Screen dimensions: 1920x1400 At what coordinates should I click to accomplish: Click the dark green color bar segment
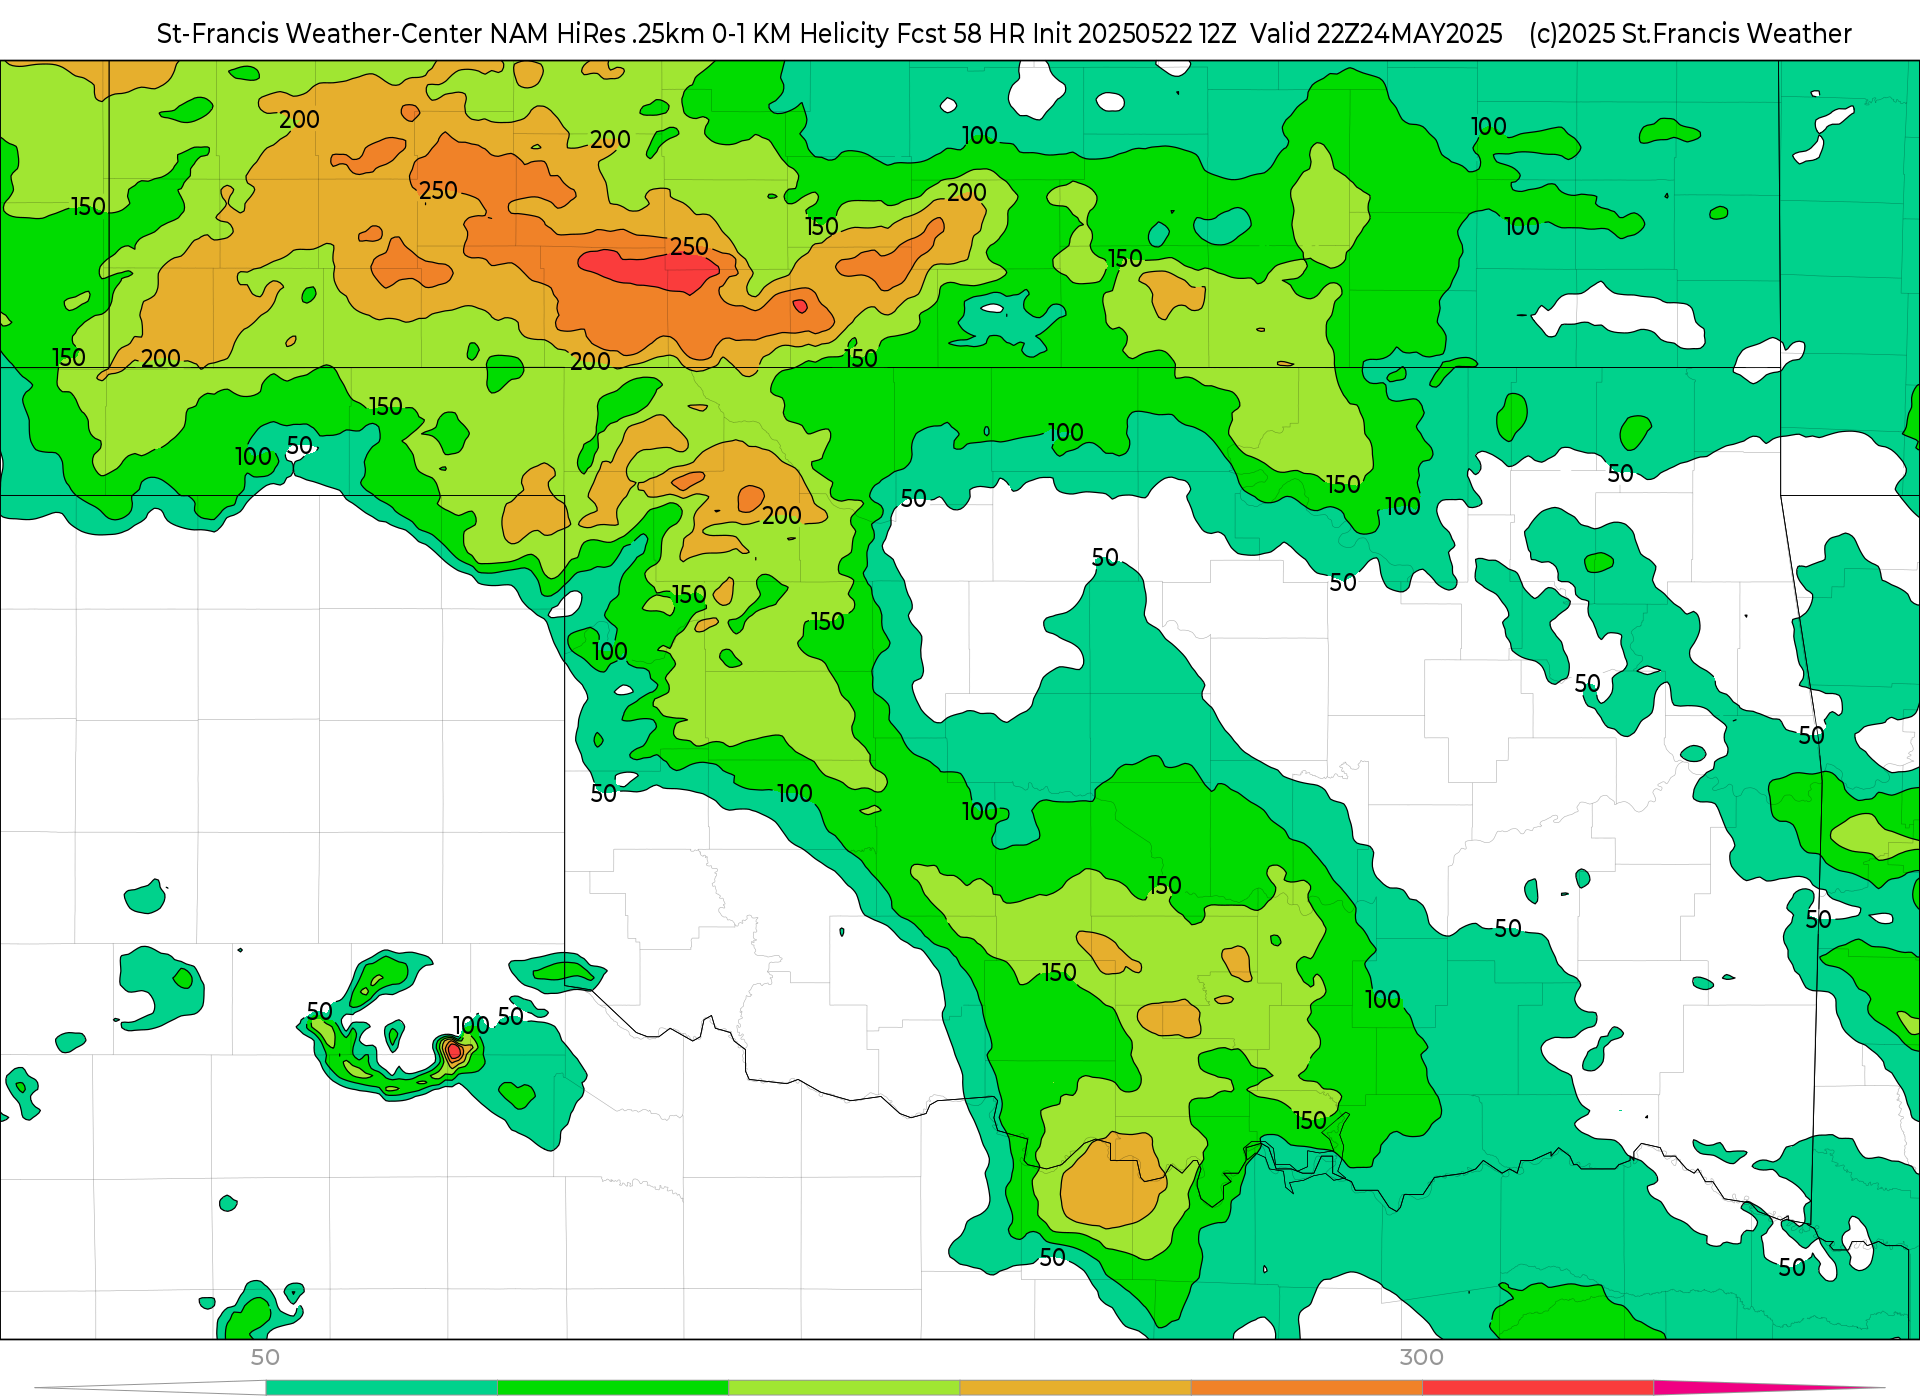612,1388
